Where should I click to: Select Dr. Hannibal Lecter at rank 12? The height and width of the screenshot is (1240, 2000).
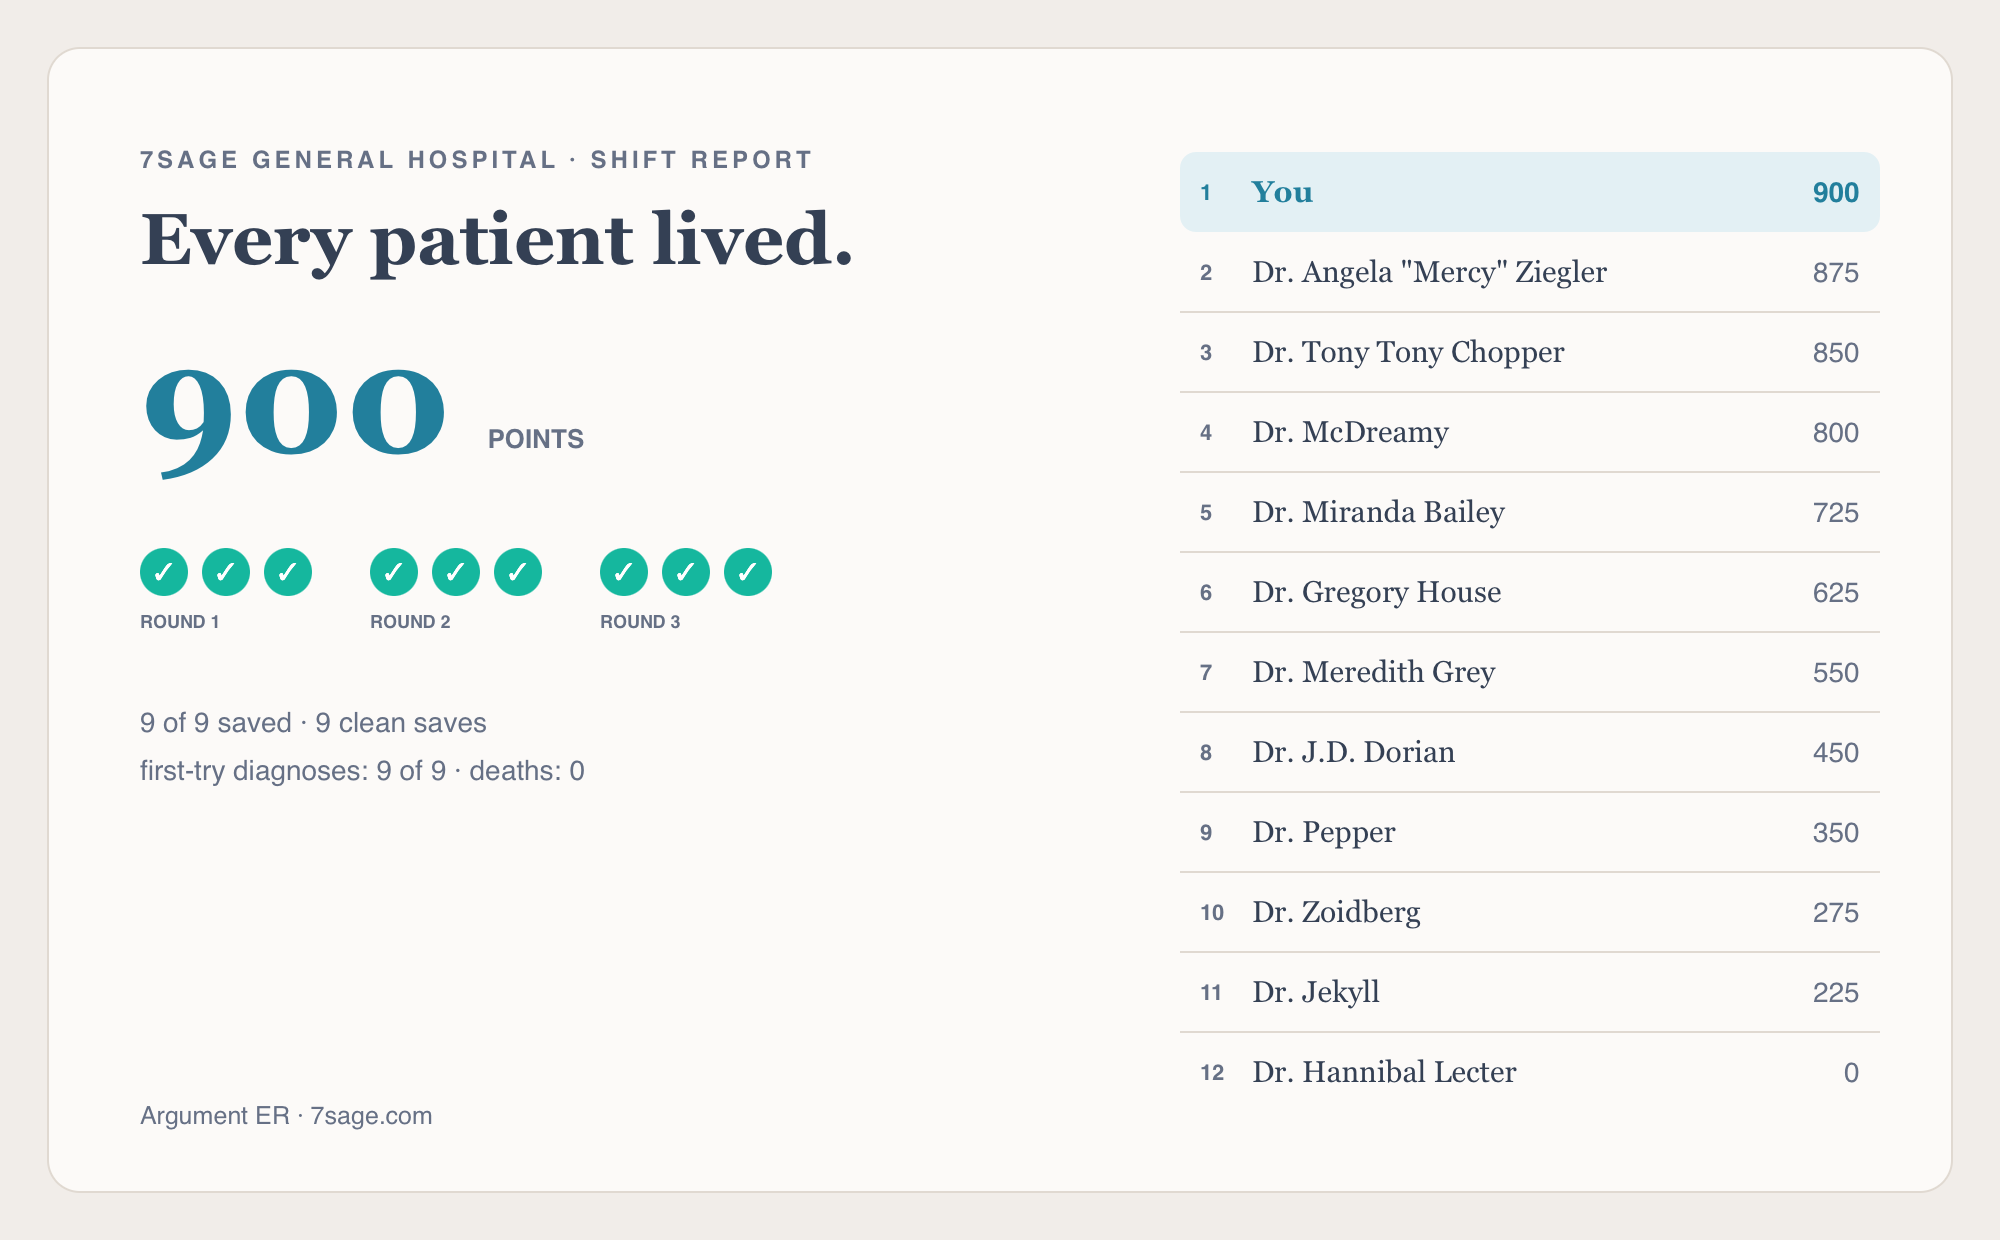click(1530, 1072)
